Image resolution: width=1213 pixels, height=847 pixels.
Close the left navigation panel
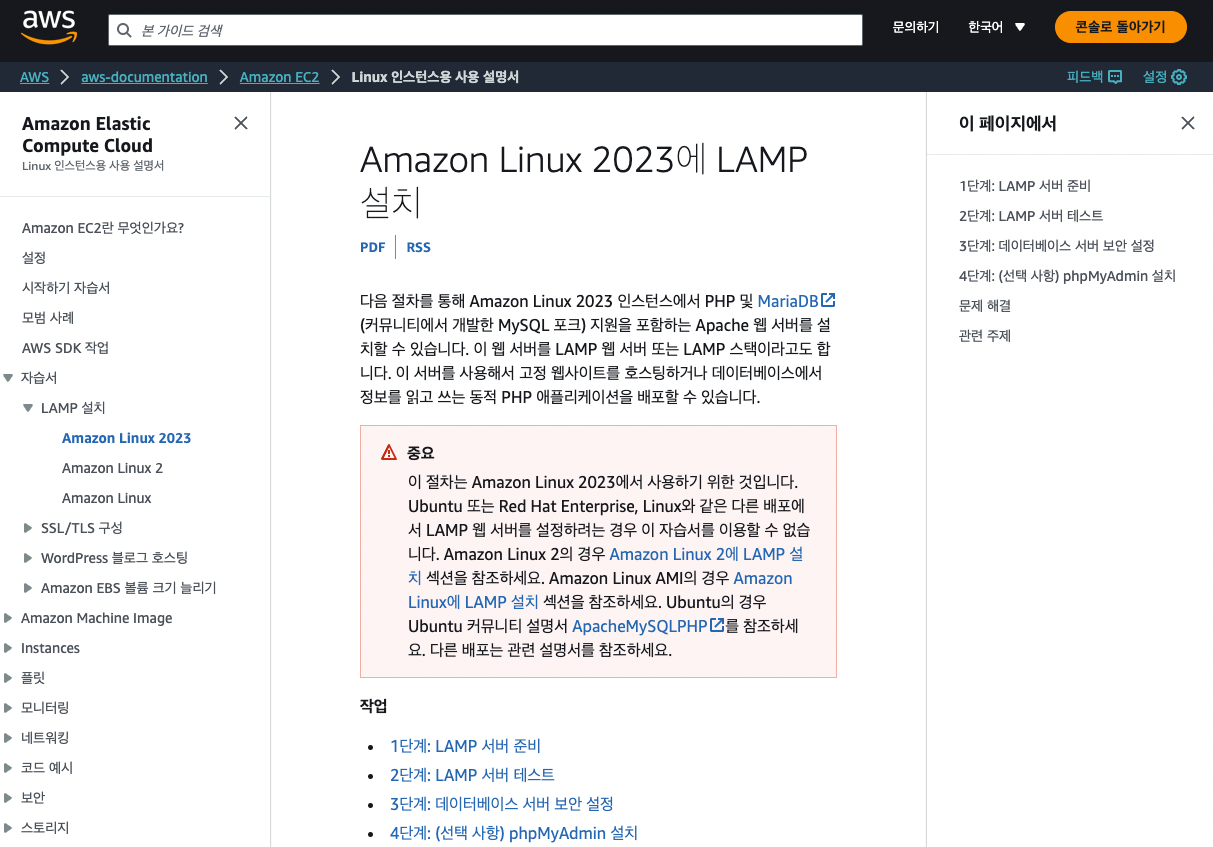[241, 123]
